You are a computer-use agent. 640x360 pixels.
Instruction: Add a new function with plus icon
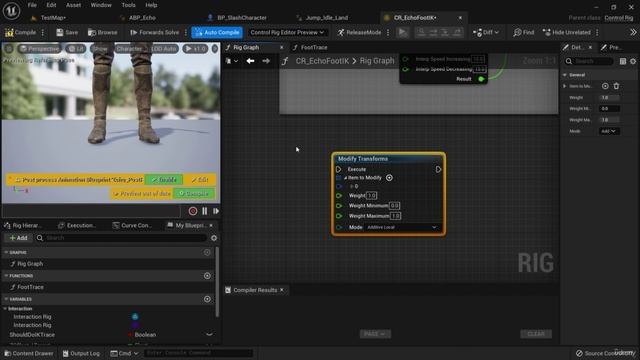[207, 276]
